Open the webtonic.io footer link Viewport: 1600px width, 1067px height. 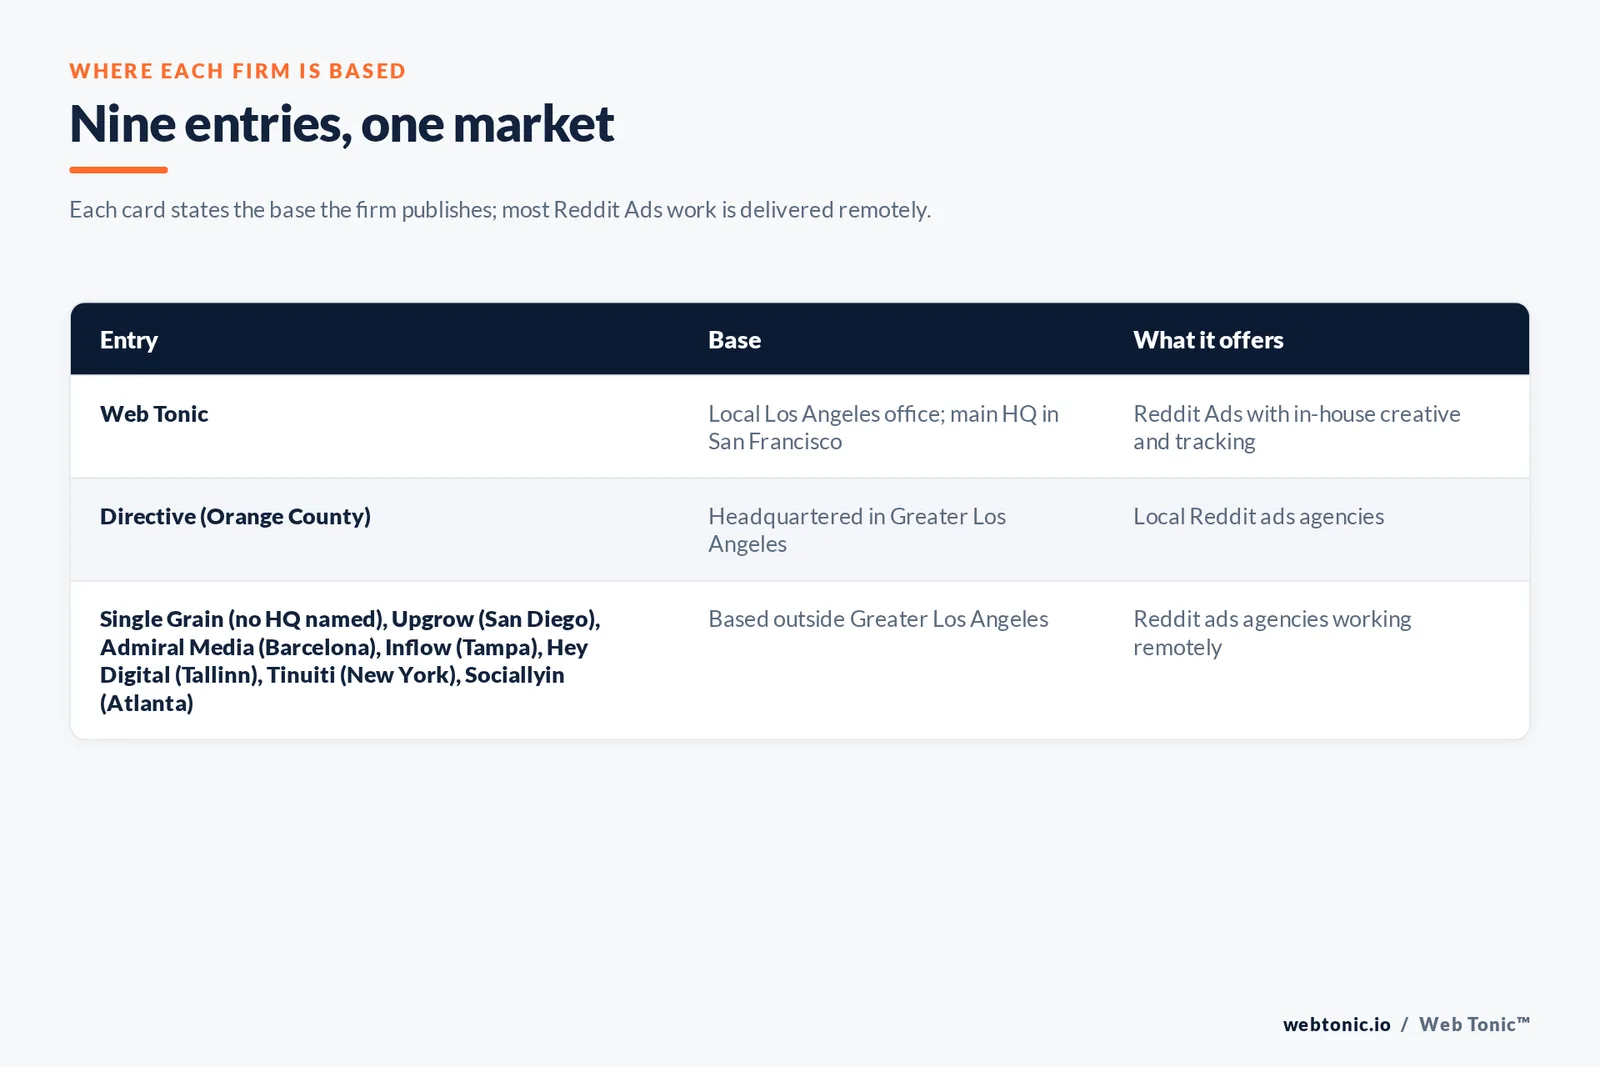coord(1336,1024)
